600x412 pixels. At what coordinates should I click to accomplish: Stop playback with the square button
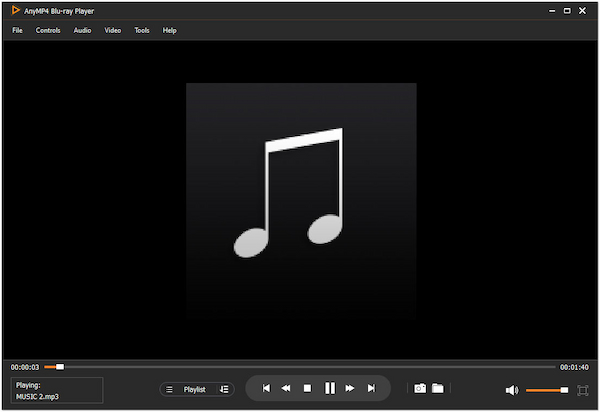[x=307, y=388]
